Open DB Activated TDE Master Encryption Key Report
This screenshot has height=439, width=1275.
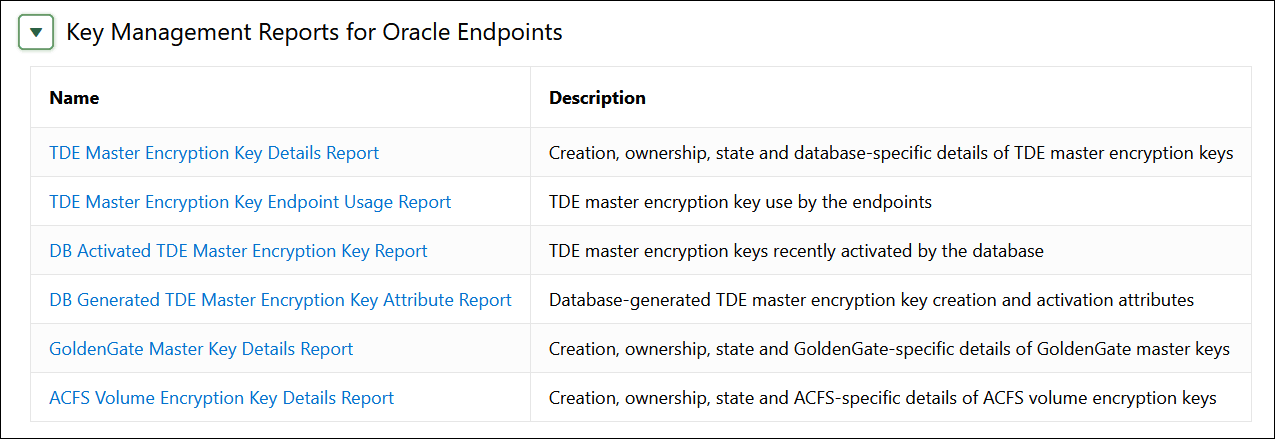238,251
